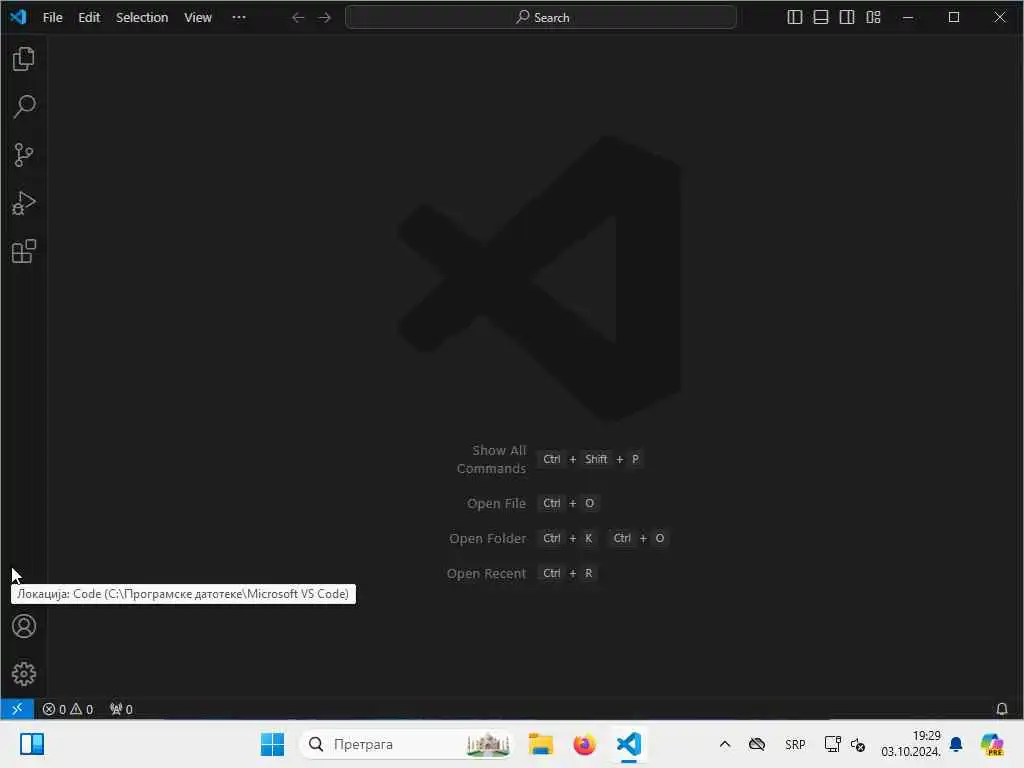The height and width of the screenshot is (768, 1024).
Task: Open the Manage gear icon
Action: tap(24, 673)
